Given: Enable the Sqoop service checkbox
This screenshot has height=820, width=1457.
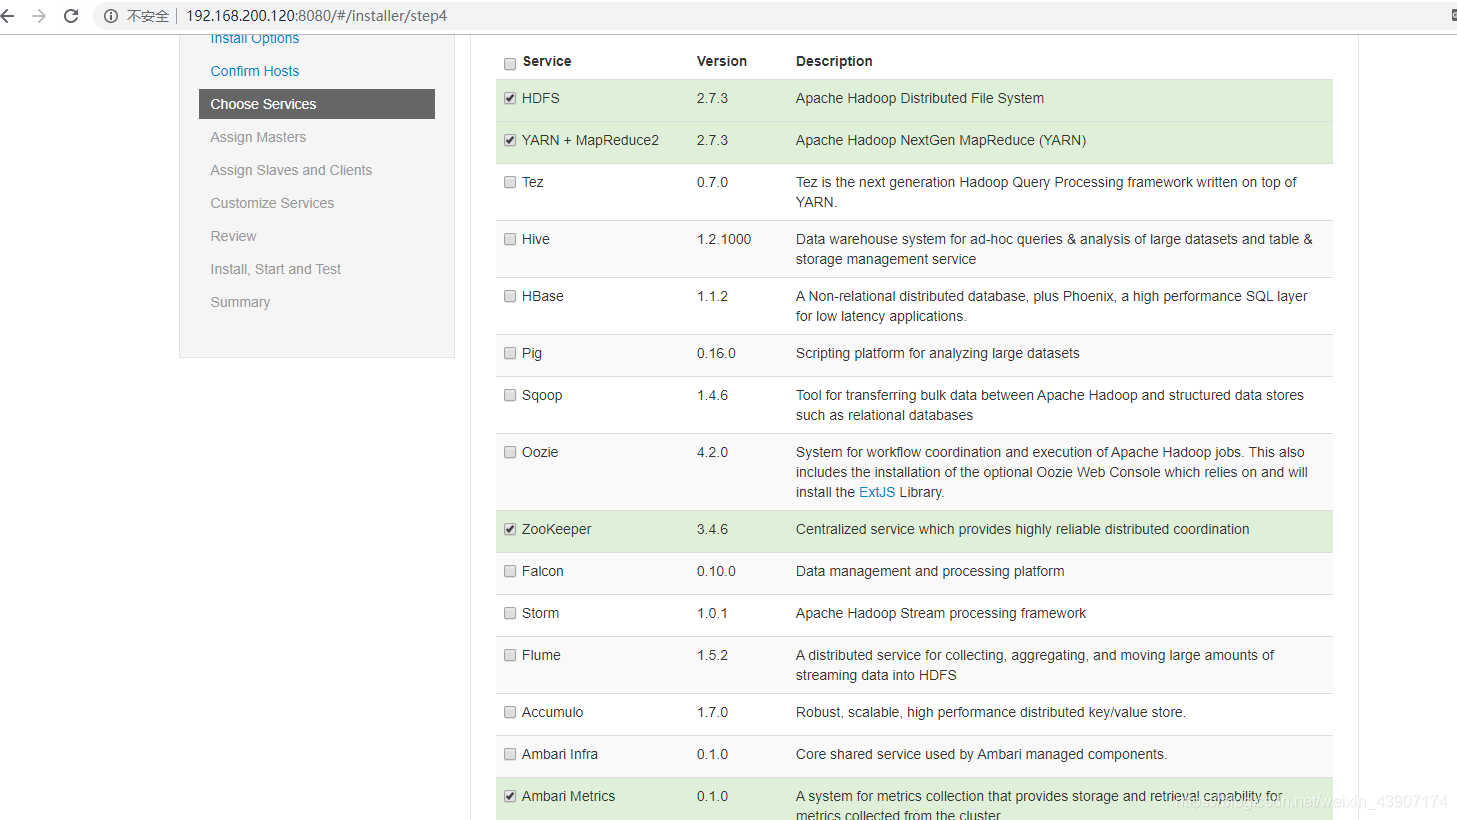Looking at the screenshot, I should coord(510,395).
